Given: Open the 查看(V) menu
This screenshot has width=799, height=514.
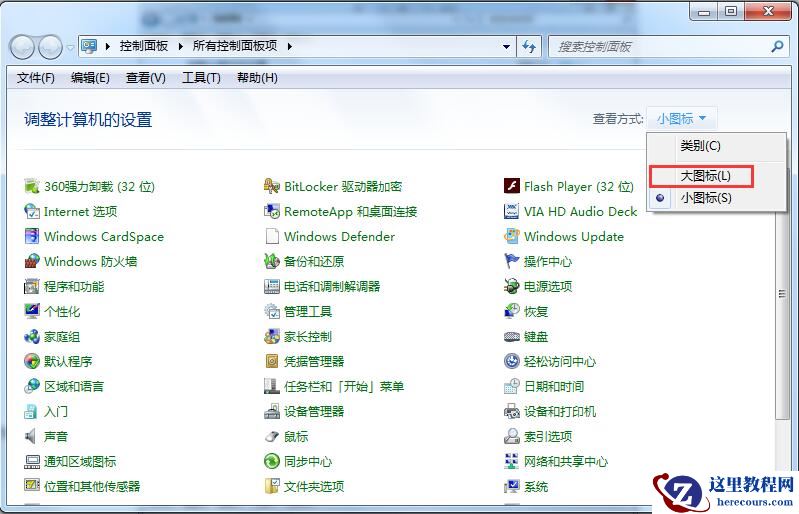Looking at the screenshot, I should pyautogui.click(x=146, y=78).
